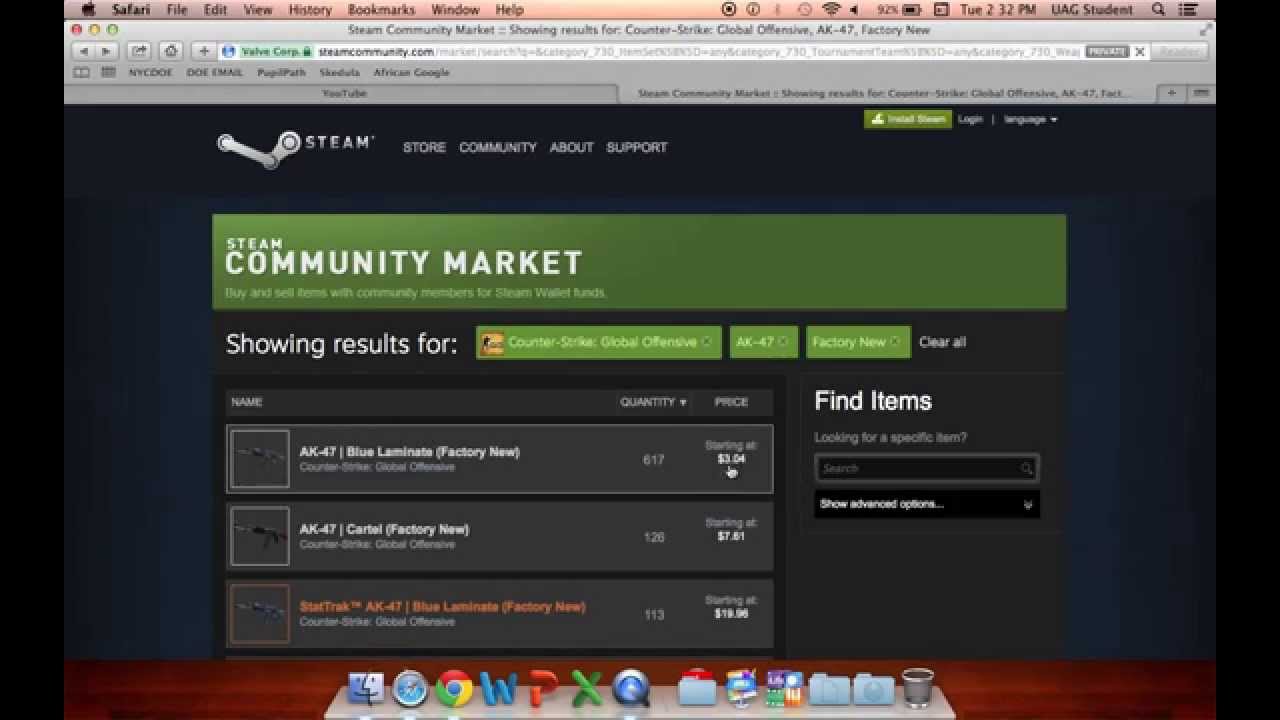
Task: Open the STORE navigation link
Action: 424,147
